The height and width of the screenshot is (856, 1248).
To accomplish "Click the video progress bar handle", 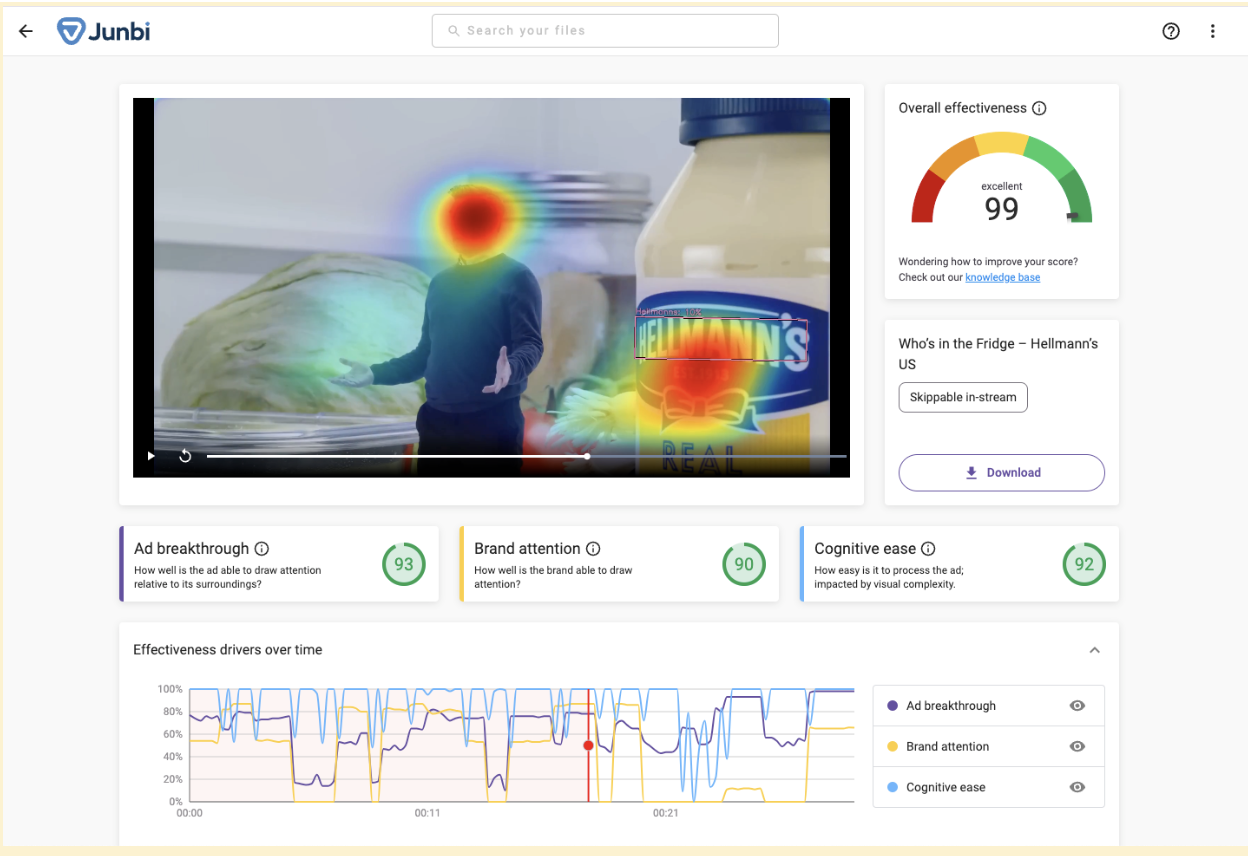I will click(587, 456).
